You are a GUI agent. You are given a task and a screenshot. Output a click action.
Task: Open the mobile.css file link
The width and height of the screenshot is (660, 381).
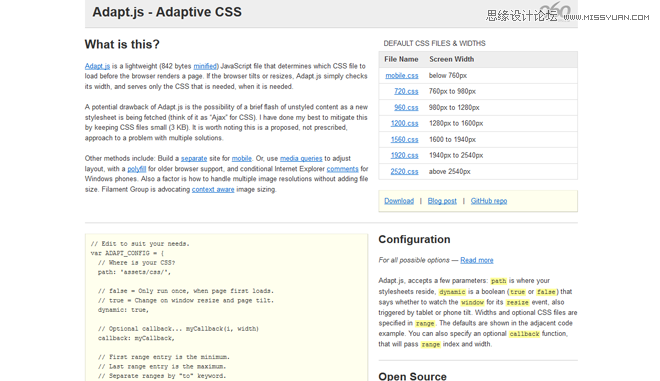[x=402, y=75]
